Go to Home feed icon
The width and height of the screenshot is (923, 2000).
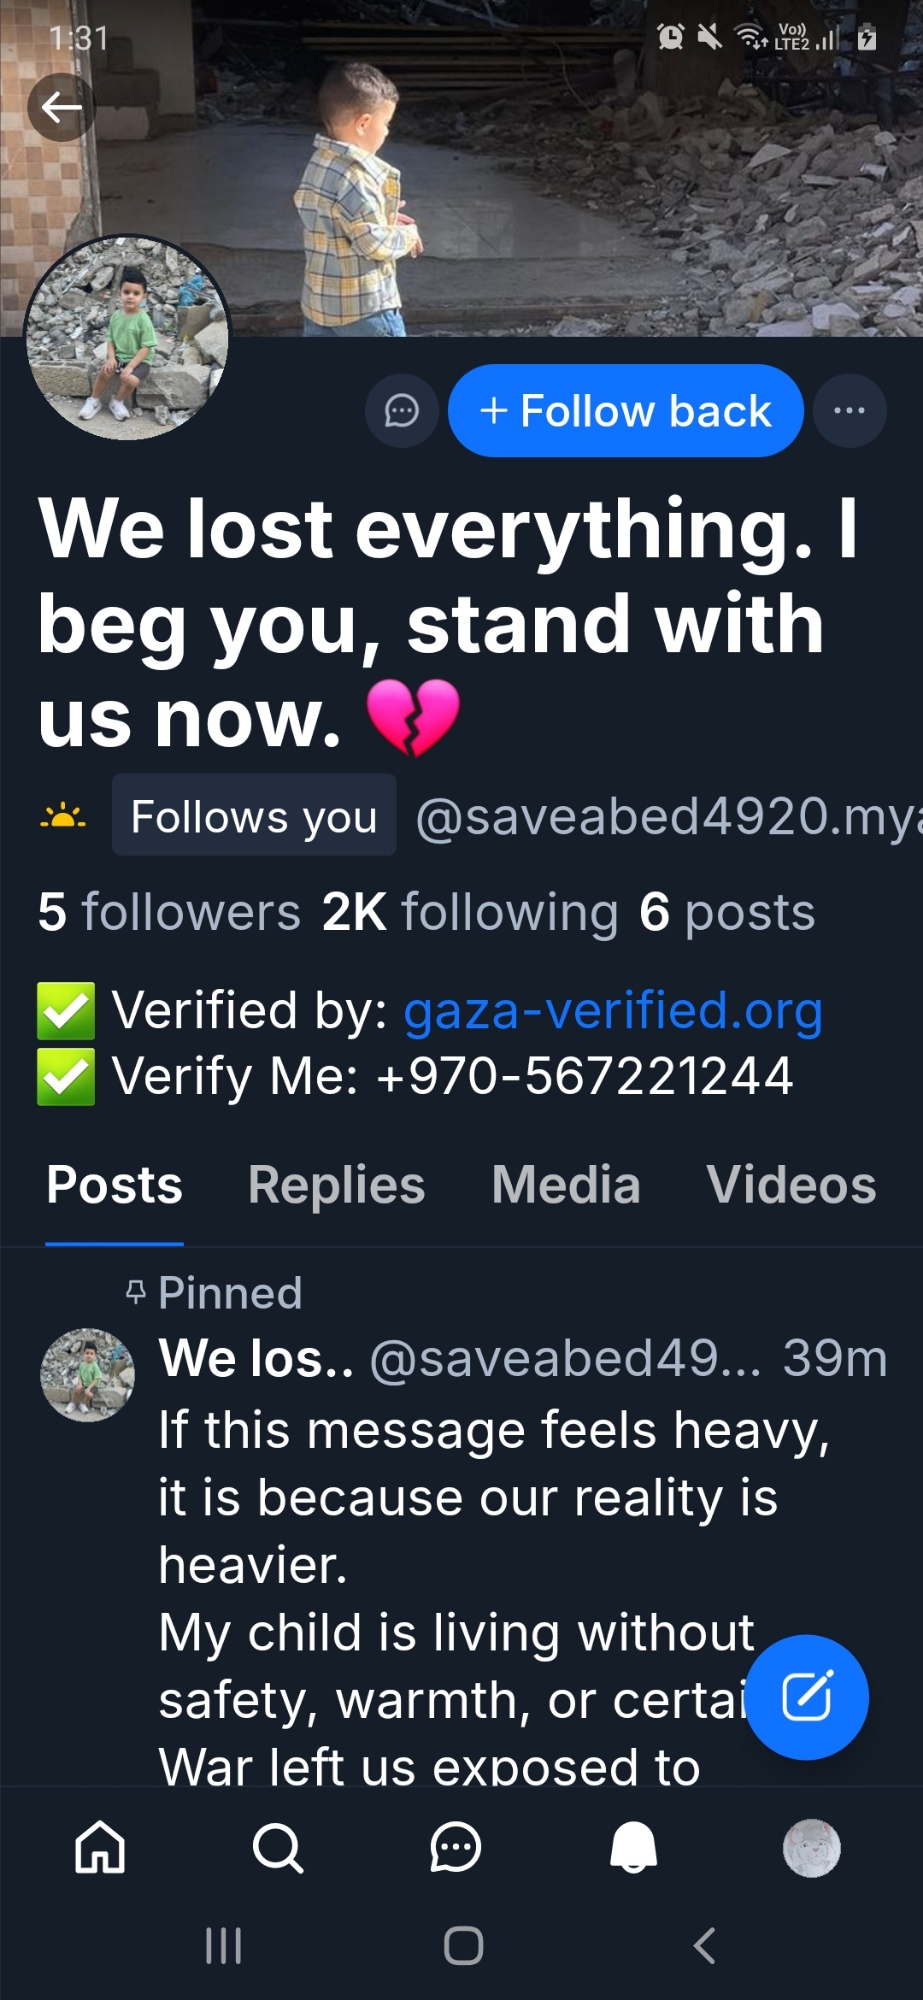pos(100,1846)
